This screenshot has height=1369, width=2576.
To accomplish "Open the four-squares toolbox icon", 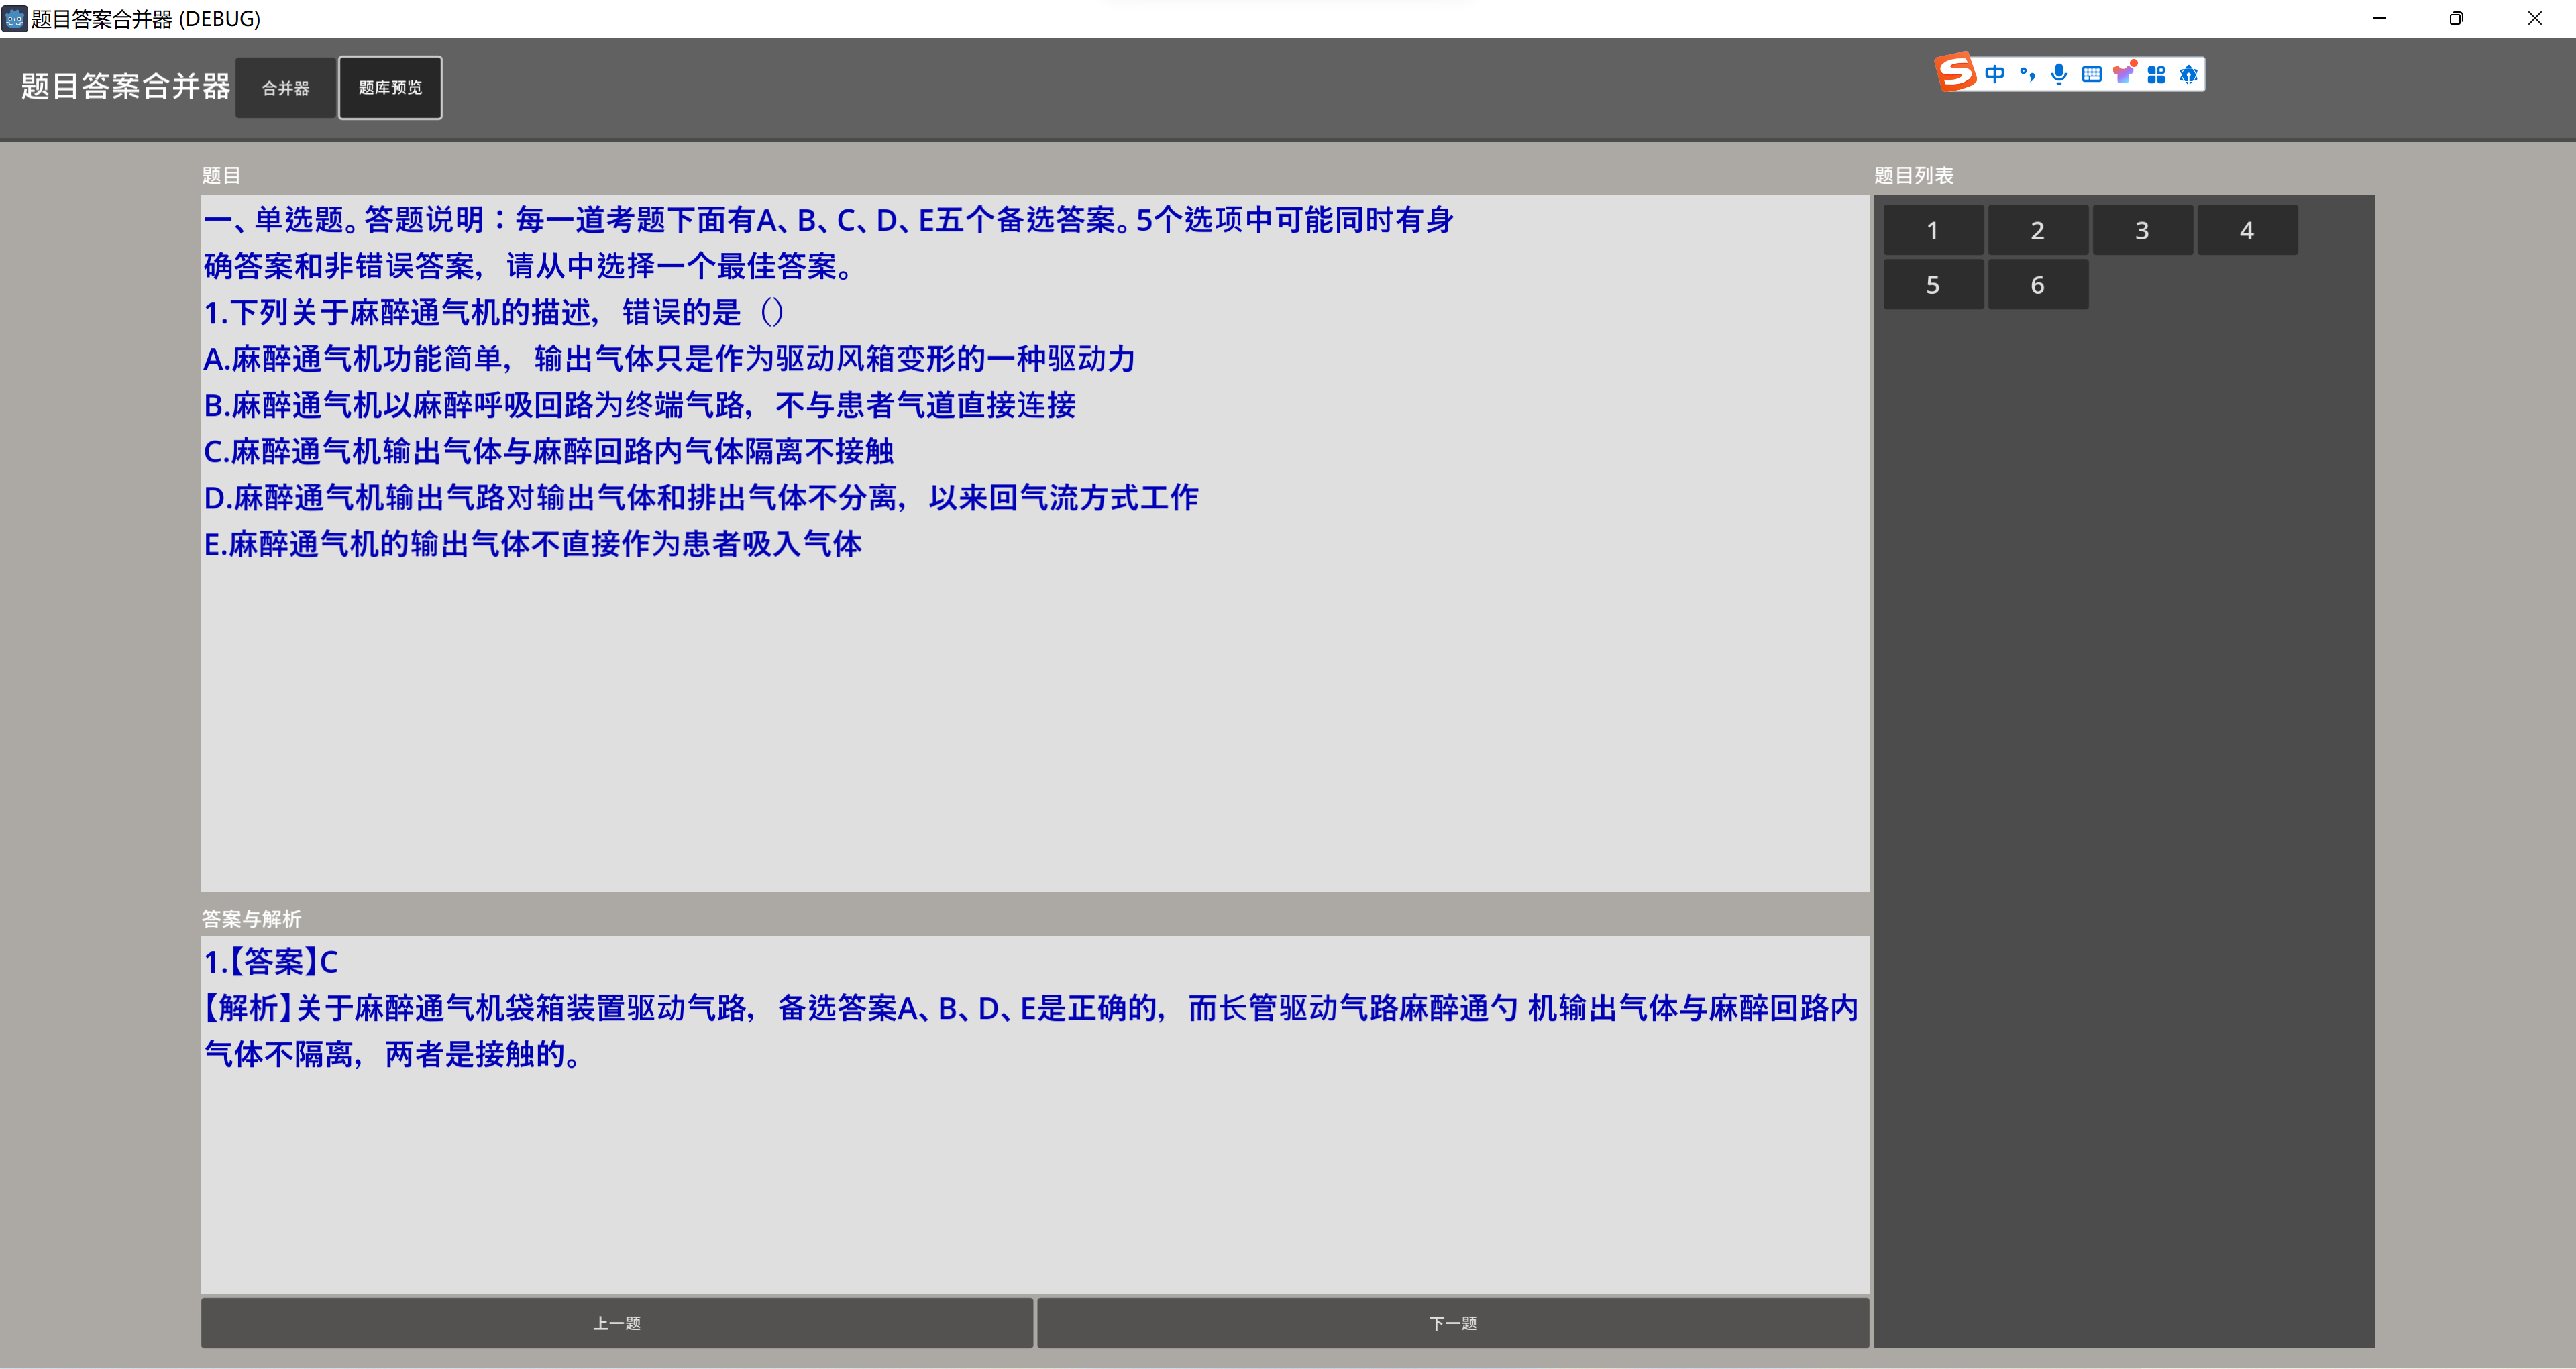I will click(2156, 74).
